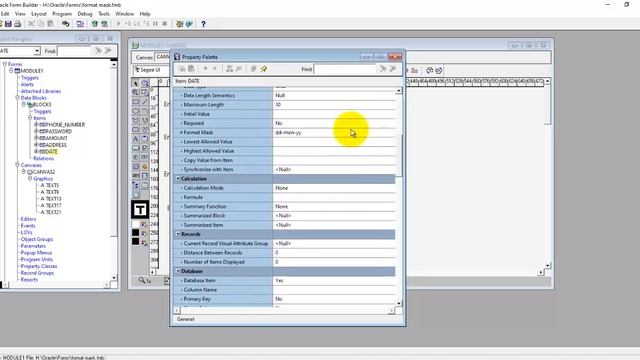The image size is (640, 360).
Task: Click the Maximum Length property value
Action: click(x=334, y=105)
